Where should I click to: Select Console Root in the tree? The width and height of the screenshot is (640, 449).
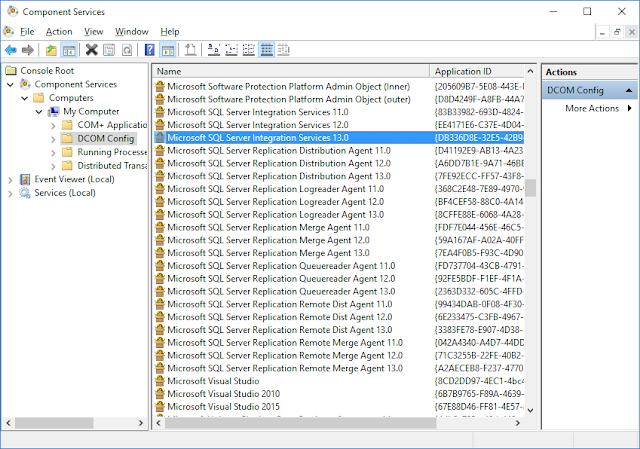47,71
